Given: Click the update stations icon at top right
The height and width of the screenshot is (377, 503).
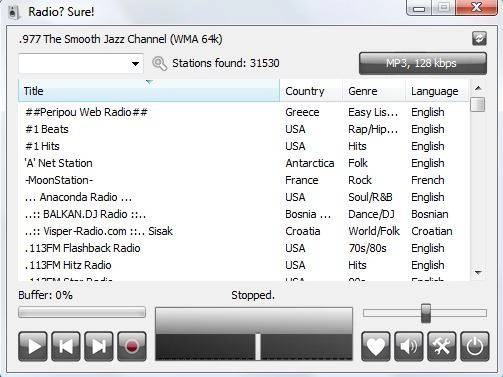Looking at the screenshot, I should click(479, 39).
